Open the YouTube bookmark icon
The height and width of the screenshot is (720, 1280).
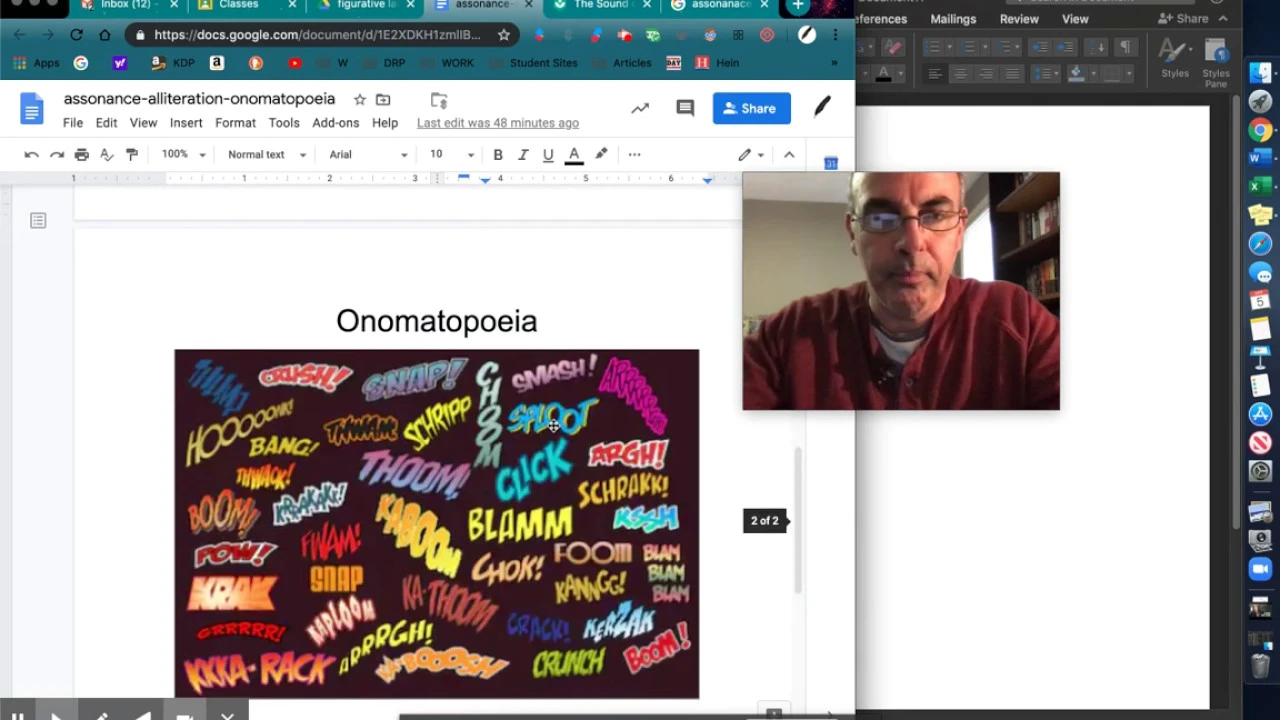pos(294,63)
